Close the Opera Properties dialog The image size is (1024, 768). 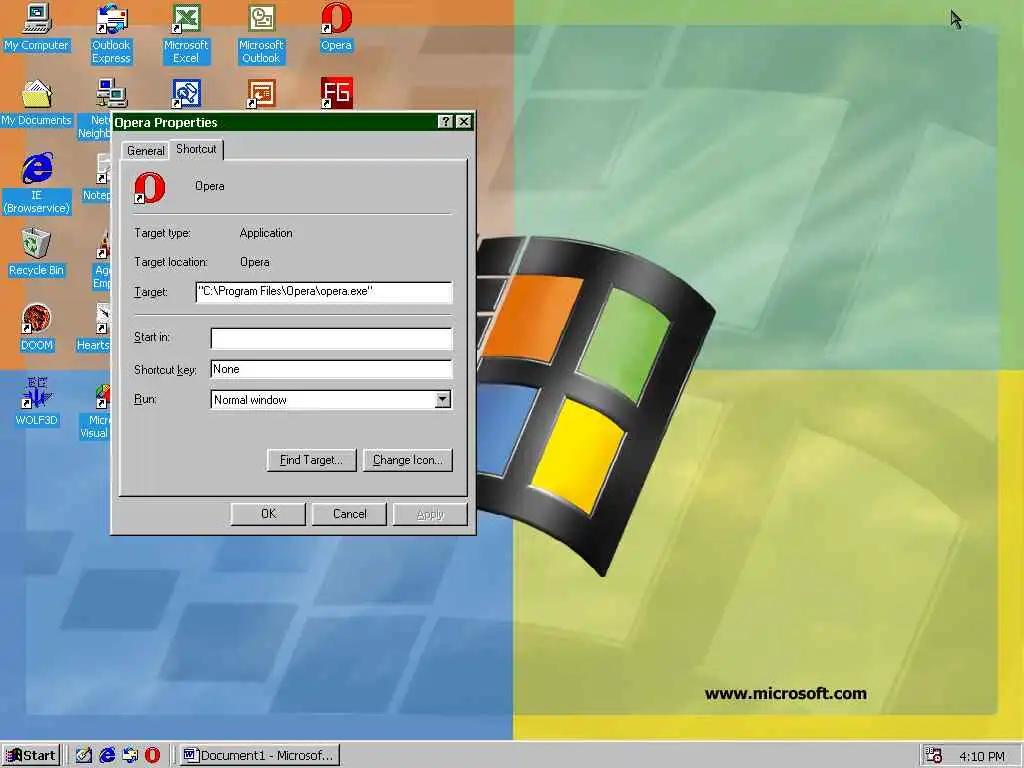coord(464,121)
